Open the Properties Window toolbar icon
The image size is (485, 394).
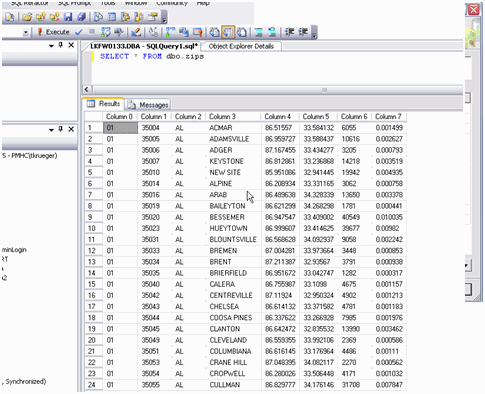[x=153, y=17]
